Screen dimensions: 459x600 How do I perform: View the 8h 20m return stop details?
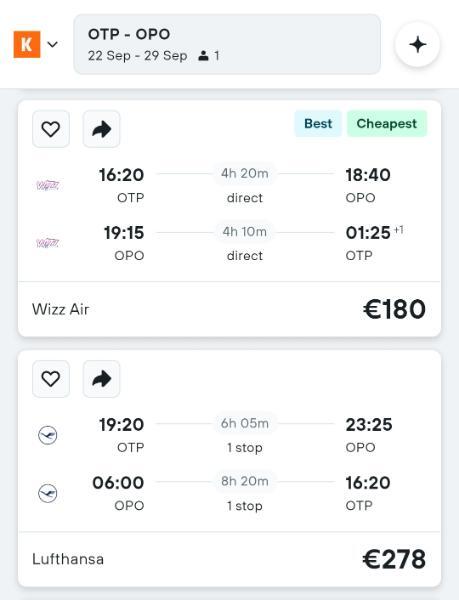coord(245,493)
